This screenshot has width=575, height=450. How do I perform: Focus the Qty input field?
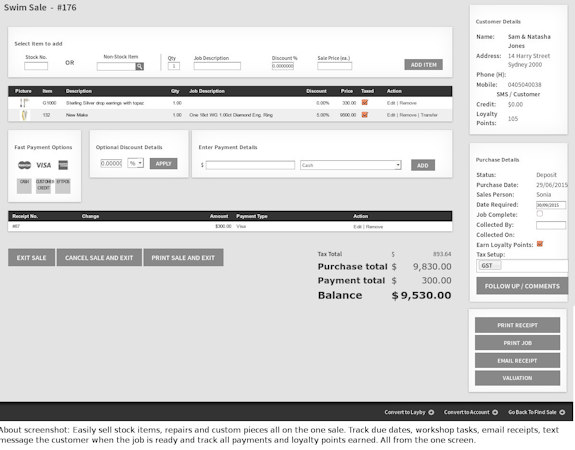tap(174, 66)
